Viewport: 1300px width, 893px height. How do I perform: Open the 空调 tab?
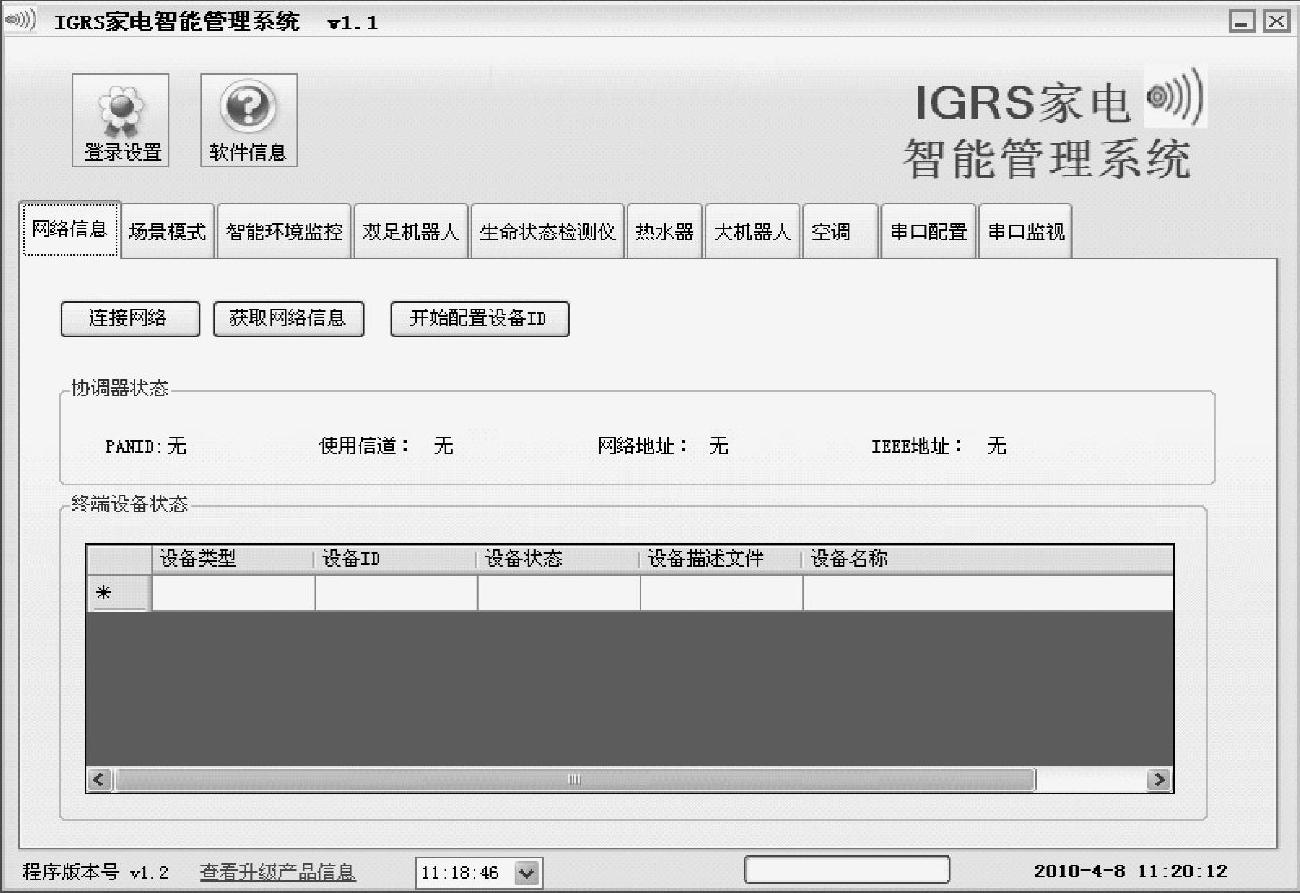click(x=840, y=232)
